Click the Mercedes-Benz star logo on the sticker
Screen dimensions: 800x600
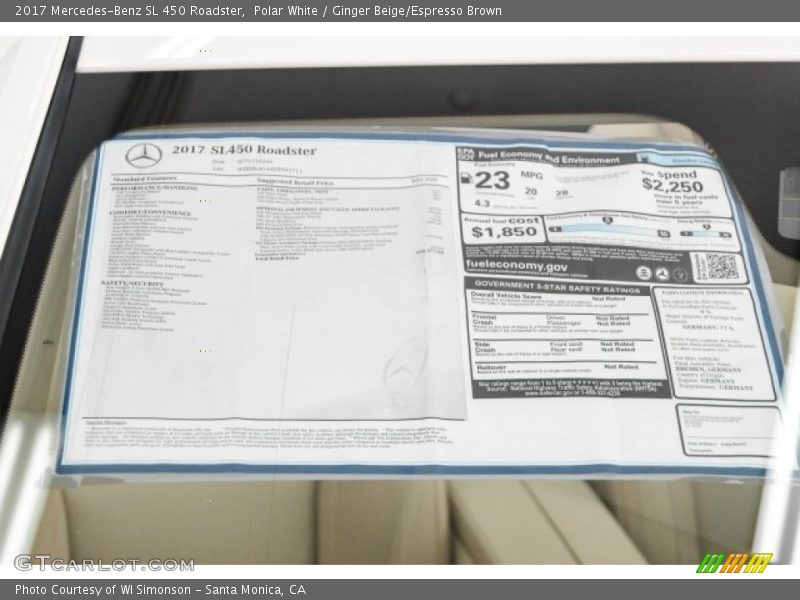[143, 156]
